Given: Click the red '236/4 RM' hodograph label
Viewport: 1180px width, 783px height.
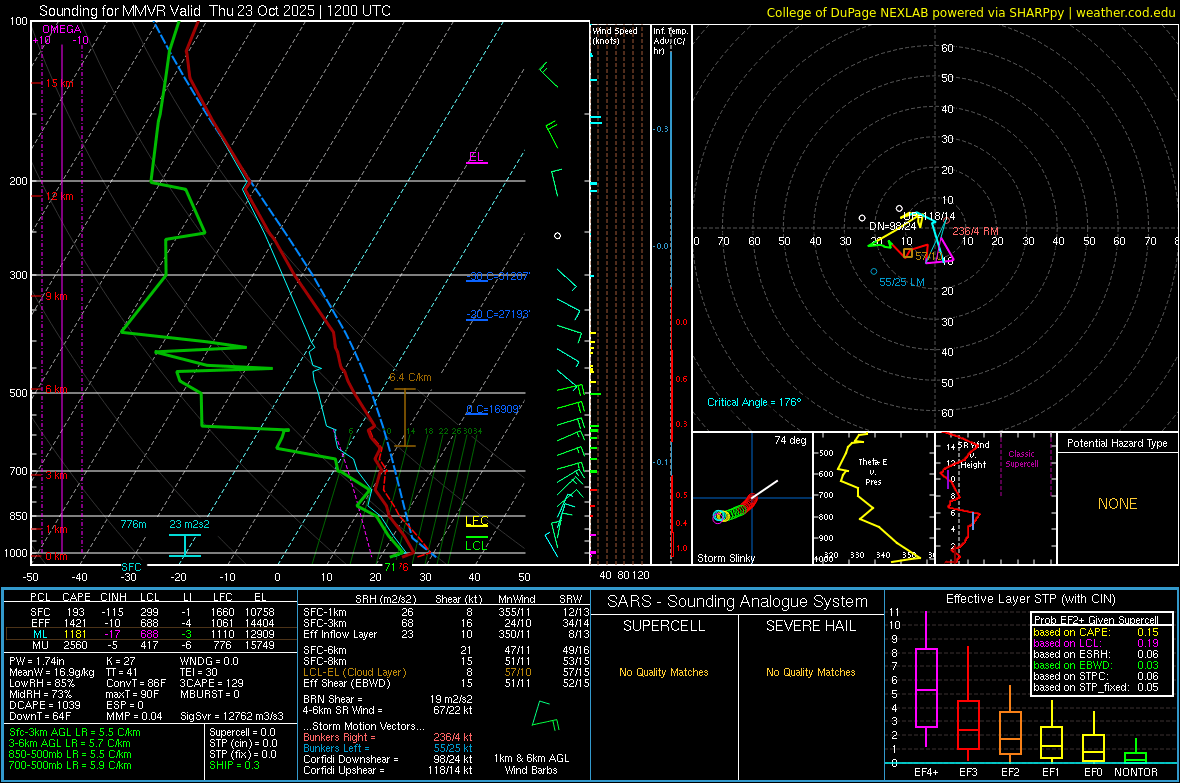Looking at the screenshot, I should point(975,231).
